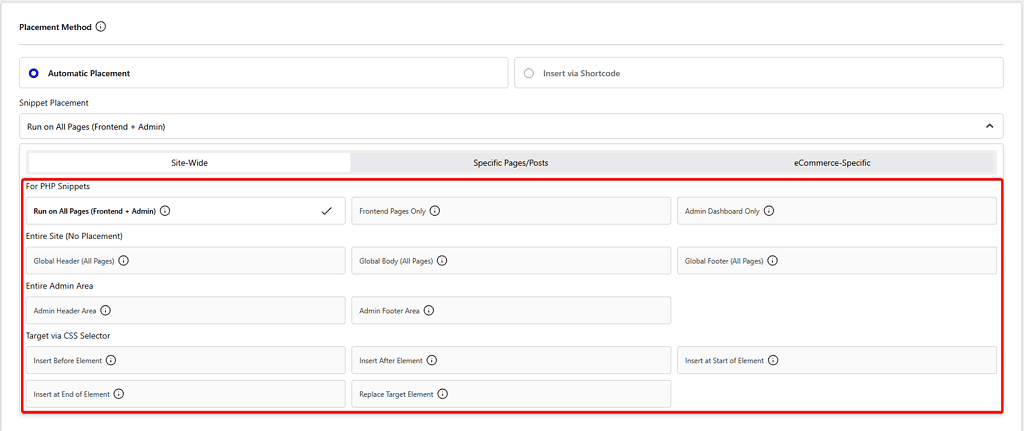Click info icon next to Placement Method
This screenshot has height=431, width=1024.
click(x=101, y=27)
